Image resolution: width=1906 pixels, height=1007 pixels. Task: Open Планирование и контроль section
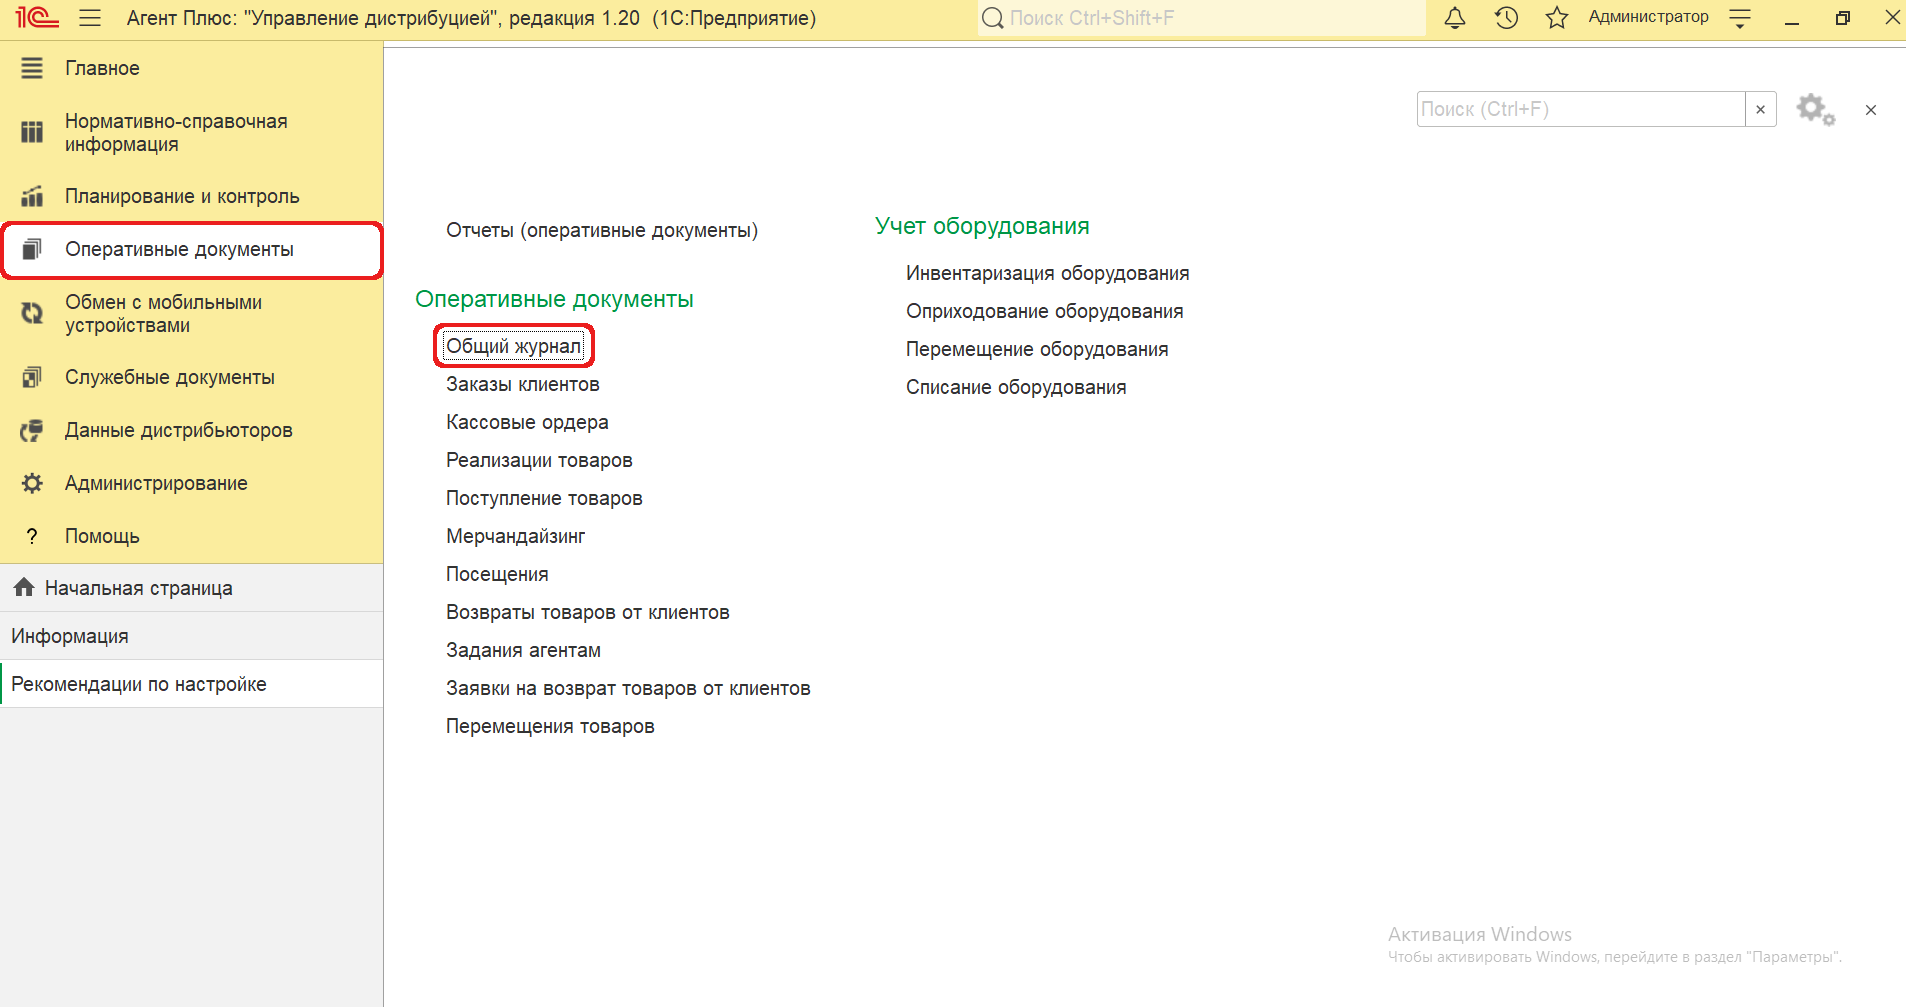tap(182, 196)
